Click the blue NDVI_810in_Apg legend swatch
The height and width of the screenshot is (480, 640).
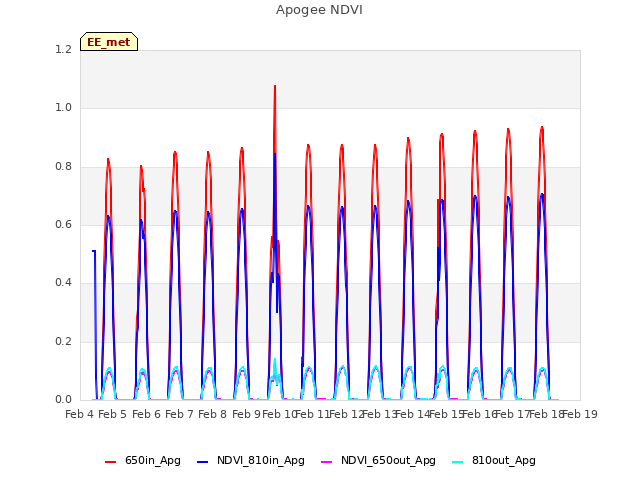click(x=202, y=462)
